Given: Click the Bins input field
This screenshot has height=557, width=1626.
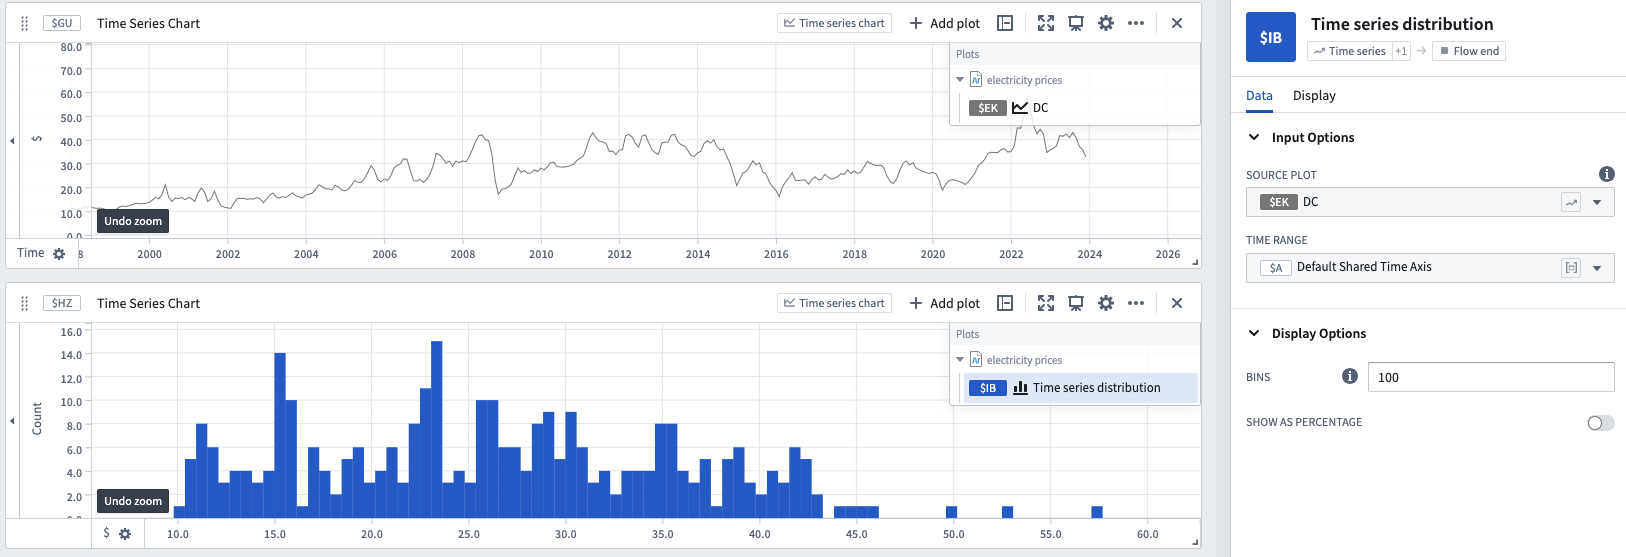Looking at the screenshot, I should [1491, 377].
